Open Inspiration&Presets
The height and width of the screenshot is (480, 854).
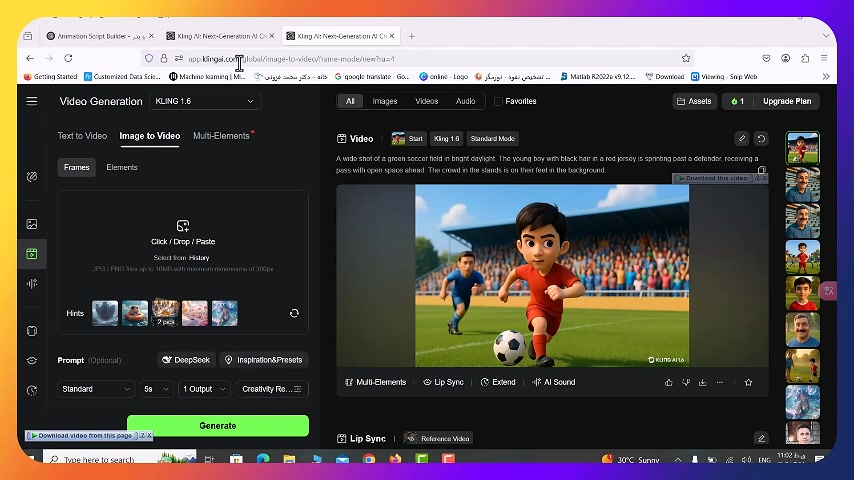coord(264,360)
